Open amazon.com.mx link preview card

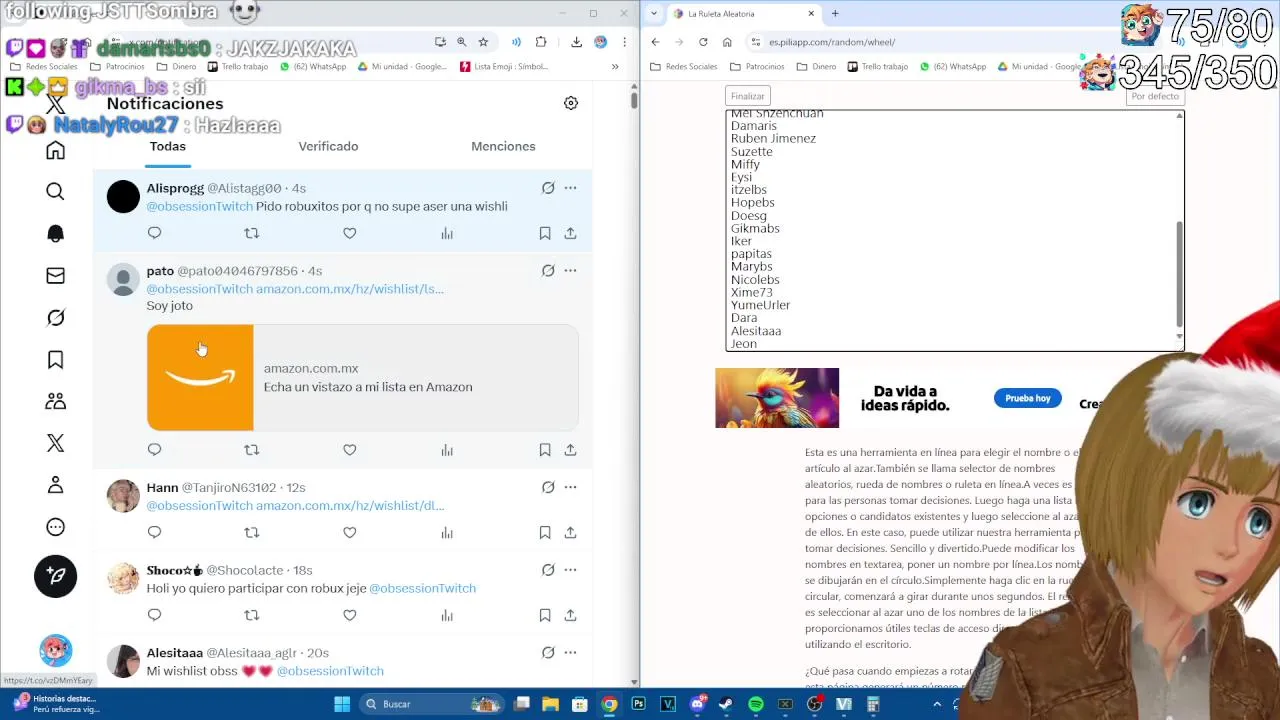point(362,378)
